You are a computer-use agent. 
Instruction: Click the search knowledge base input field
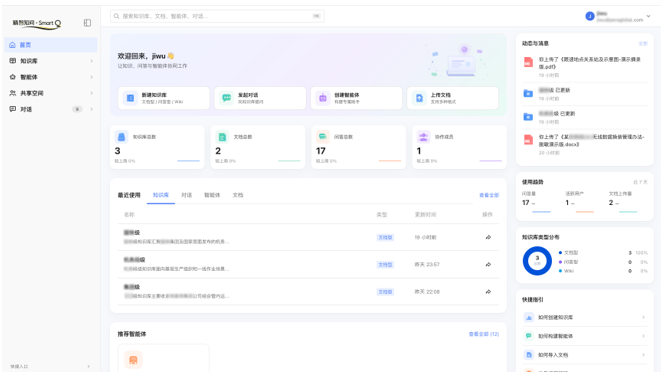coord(217,16)
